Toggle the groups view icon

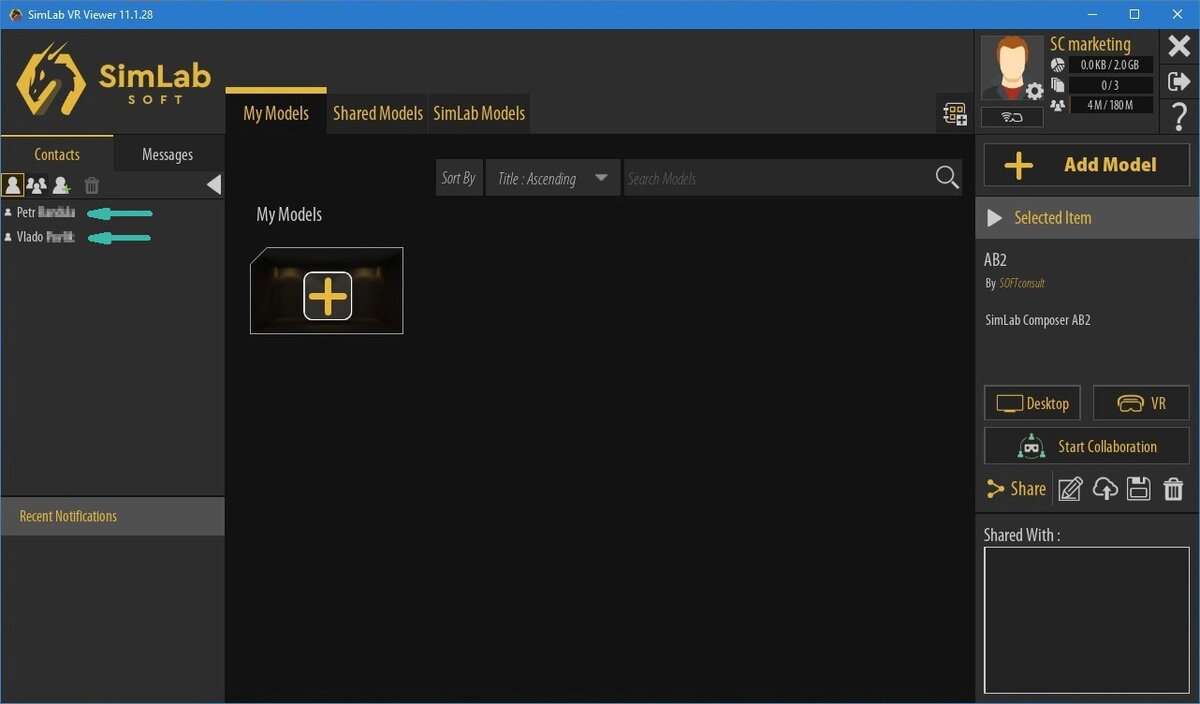[x=37, y=185]
